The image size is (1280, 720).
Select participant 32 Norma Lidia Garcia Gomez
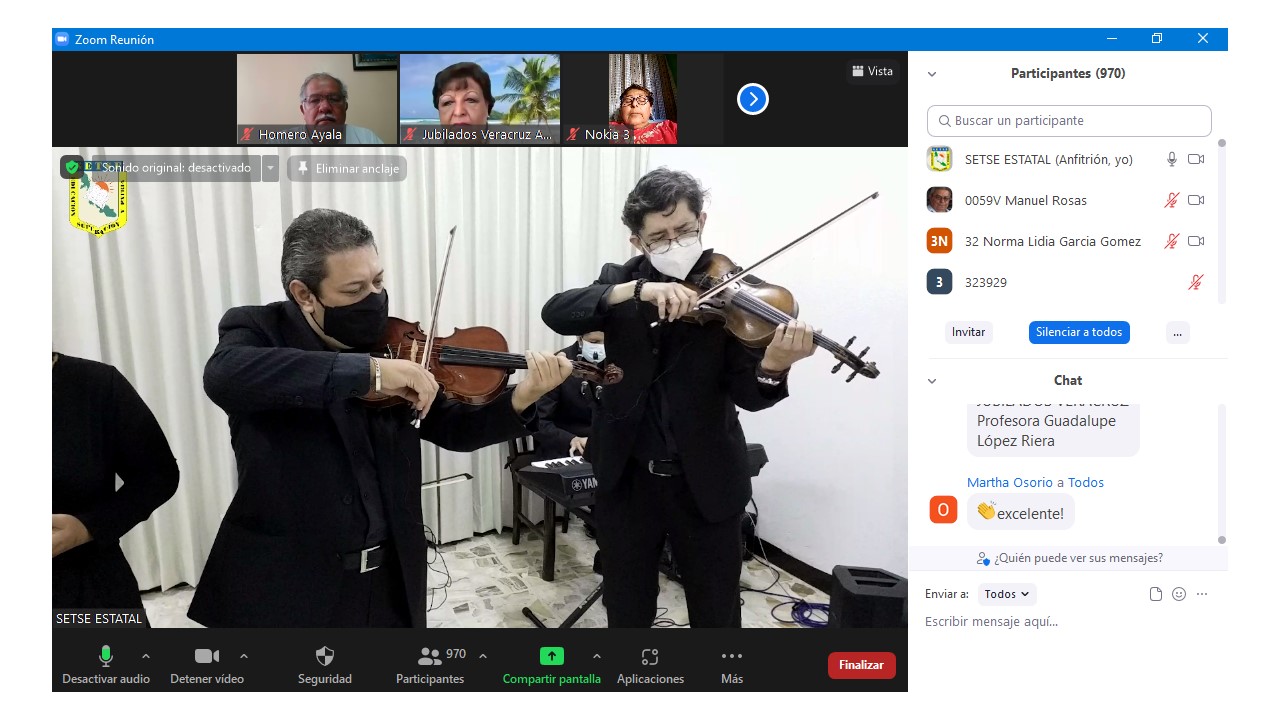(1068, 241)
